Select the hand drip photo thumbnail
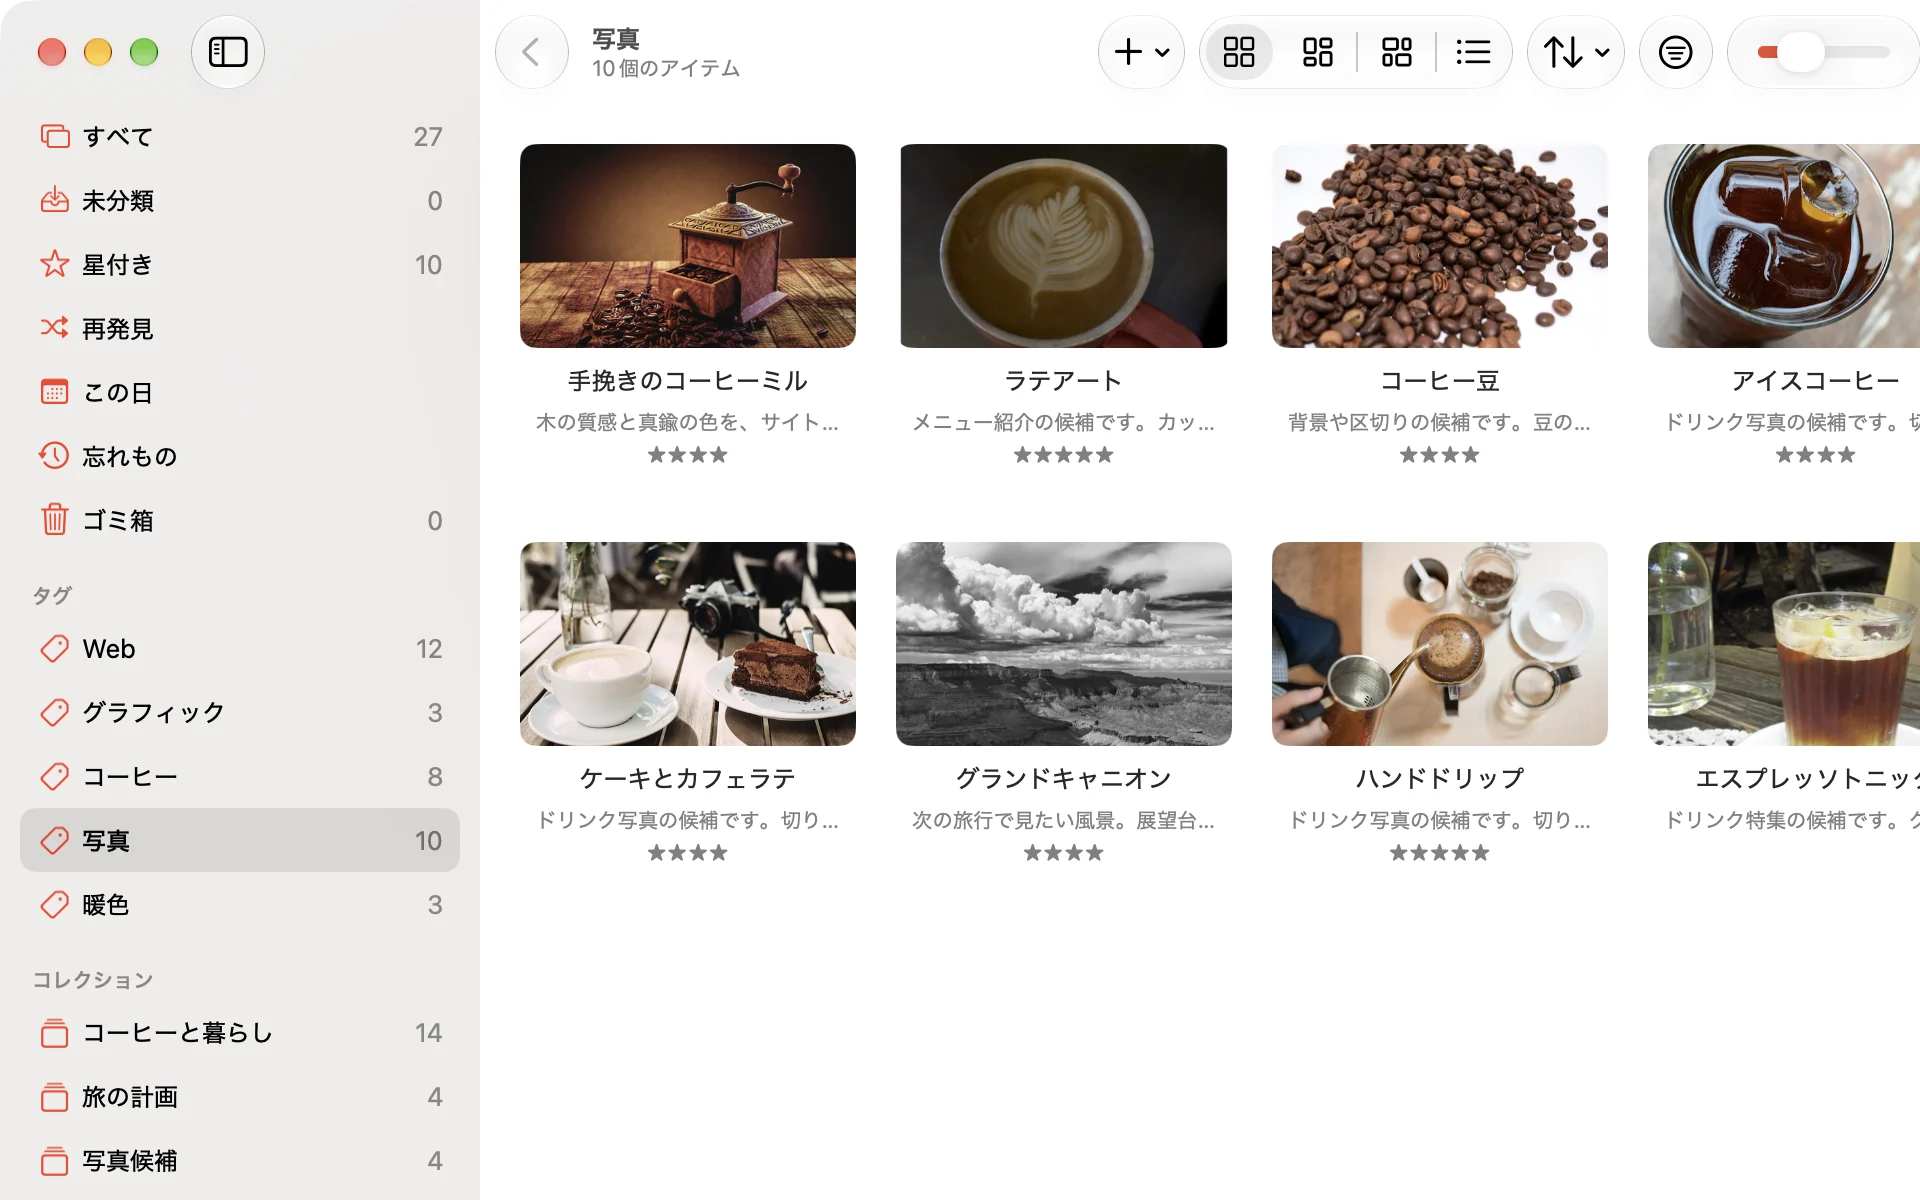Image resolution: width=1920 pixels, height=1200 pixels. click(x=1440, y=644)
